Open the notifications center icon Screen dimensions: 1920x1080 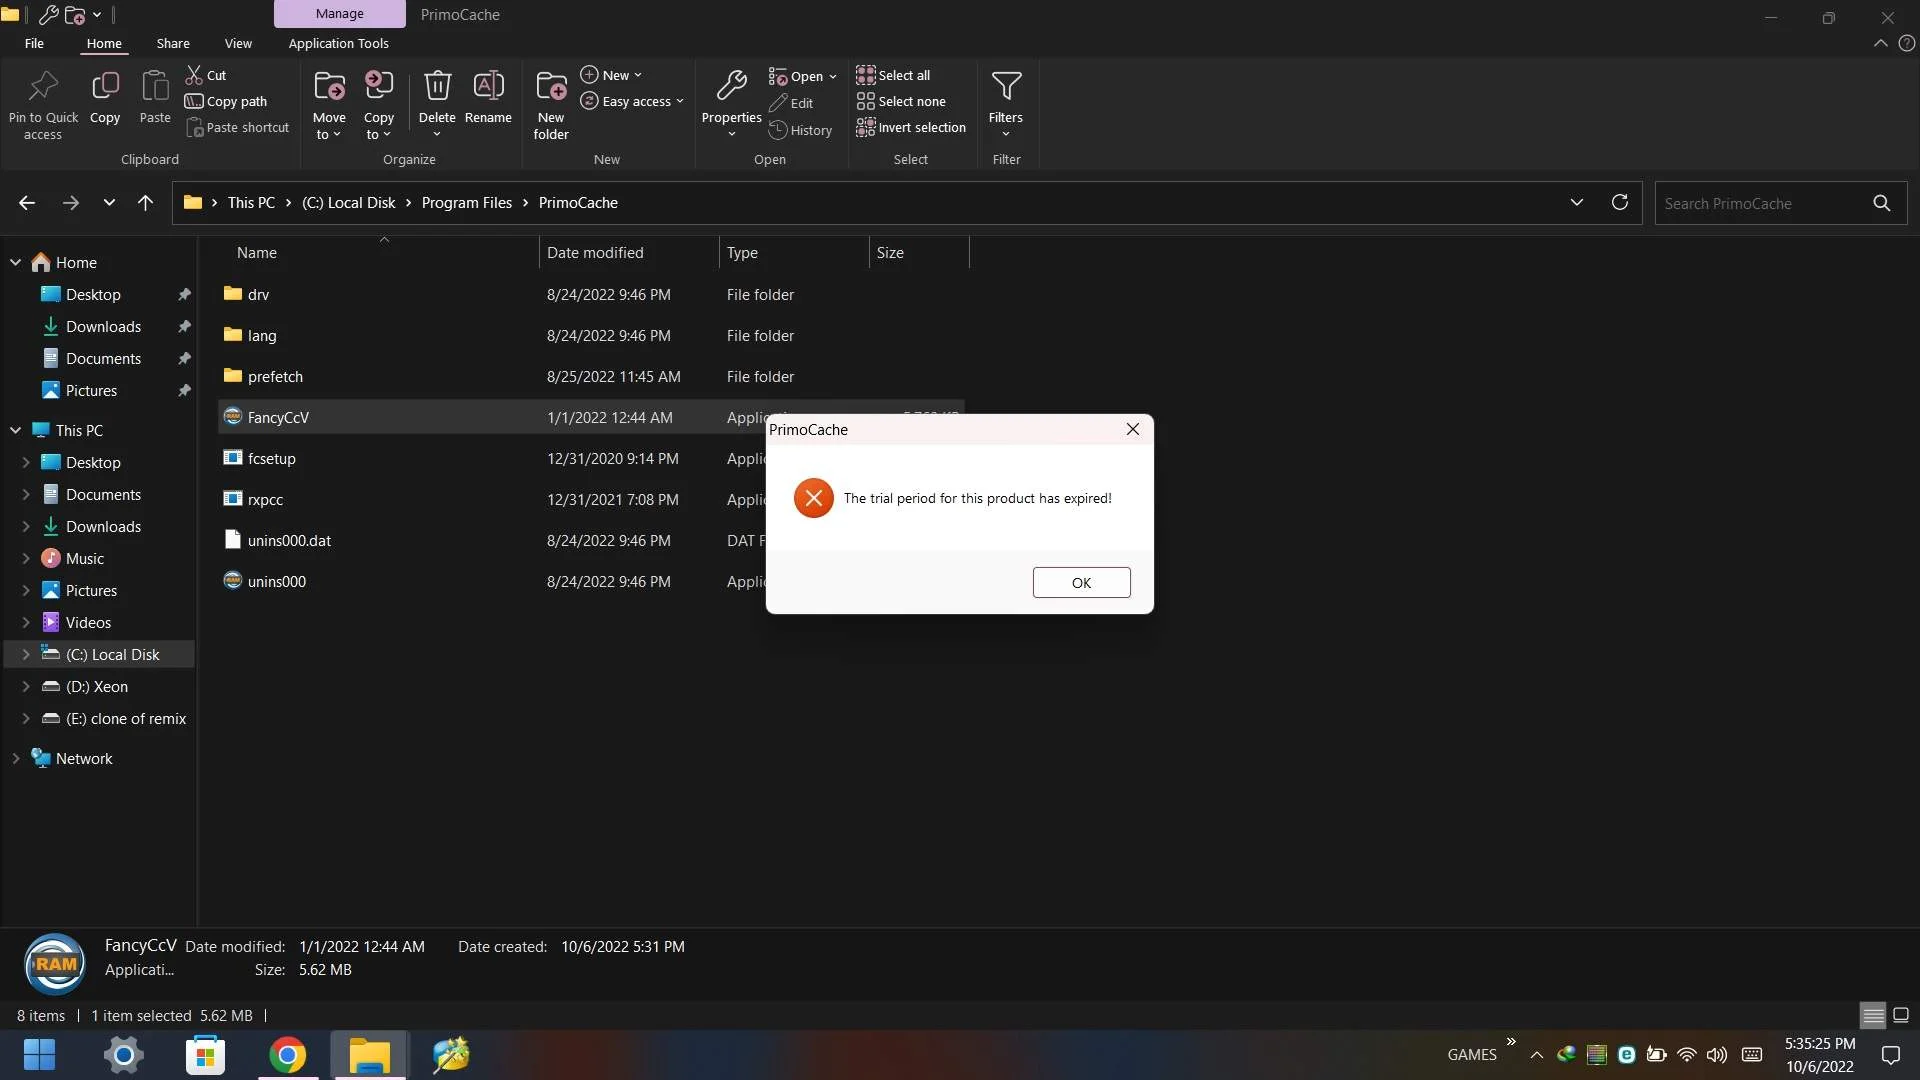pyautogui.click(x=1891, y=1054)
